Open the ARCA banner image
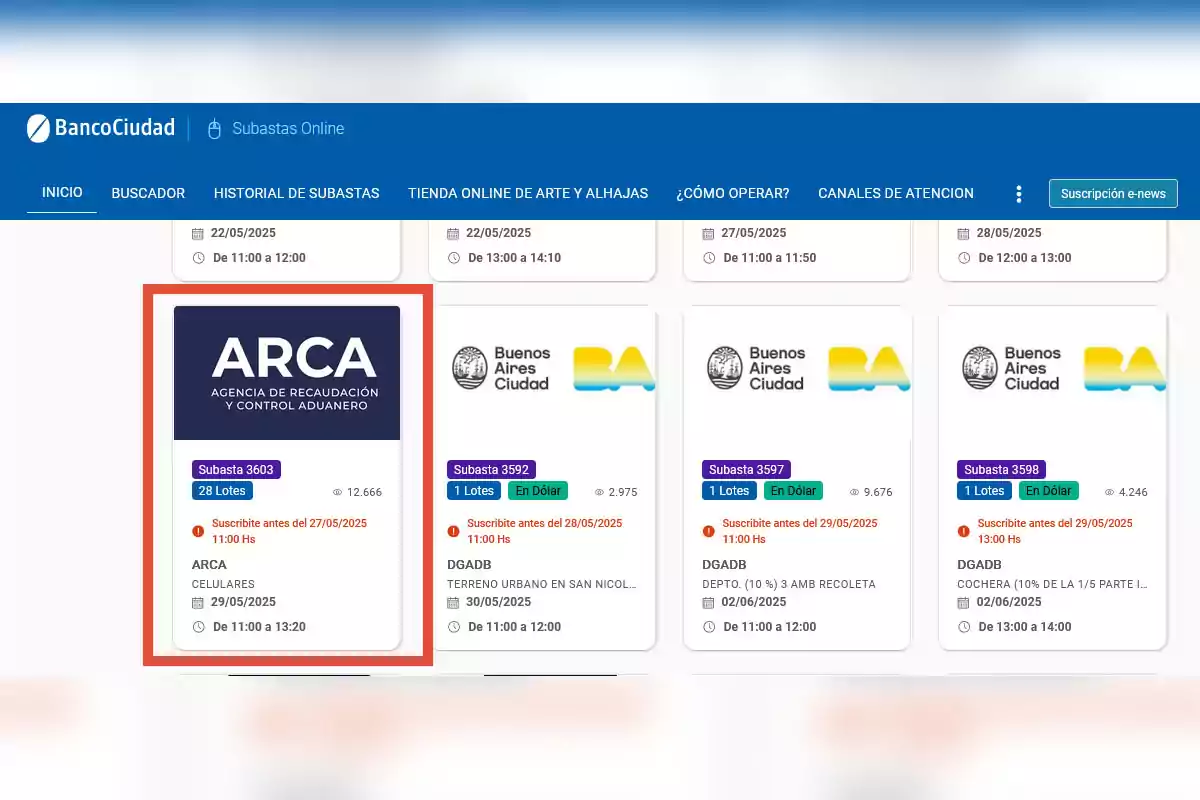 click(287, 373)
